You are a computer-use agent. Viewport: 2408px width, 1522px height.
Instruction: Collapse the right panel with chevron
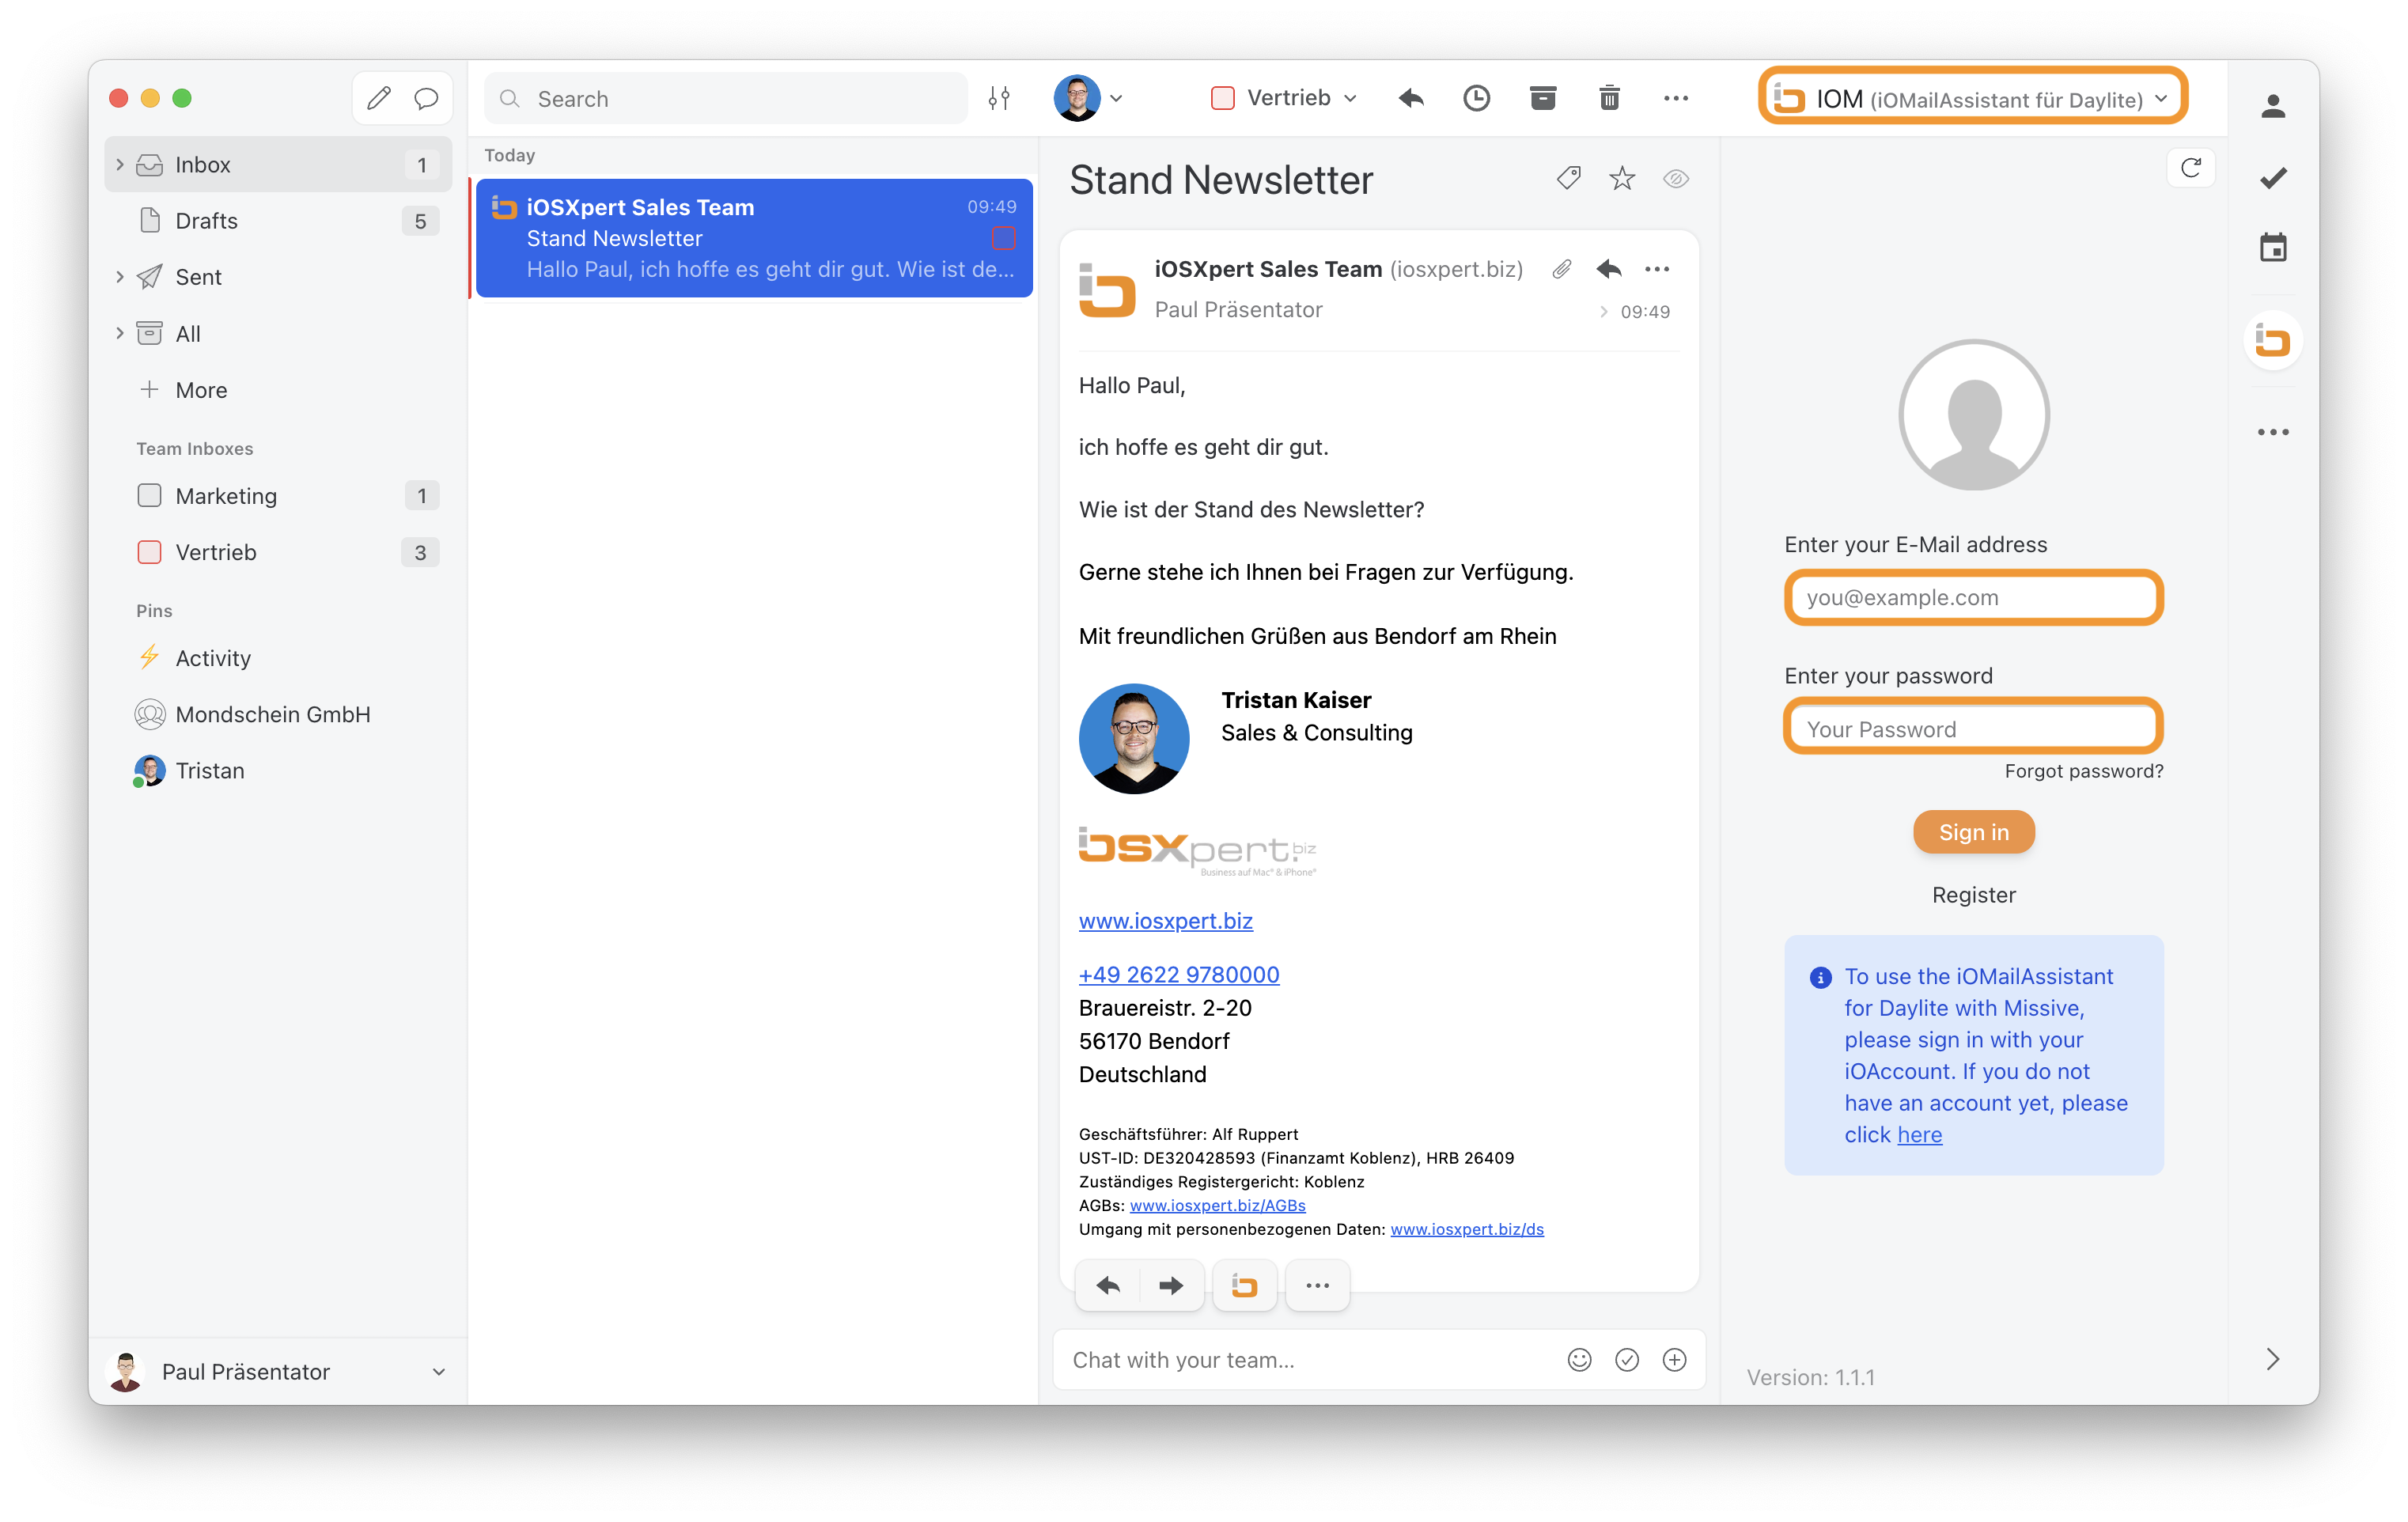2272,1359
